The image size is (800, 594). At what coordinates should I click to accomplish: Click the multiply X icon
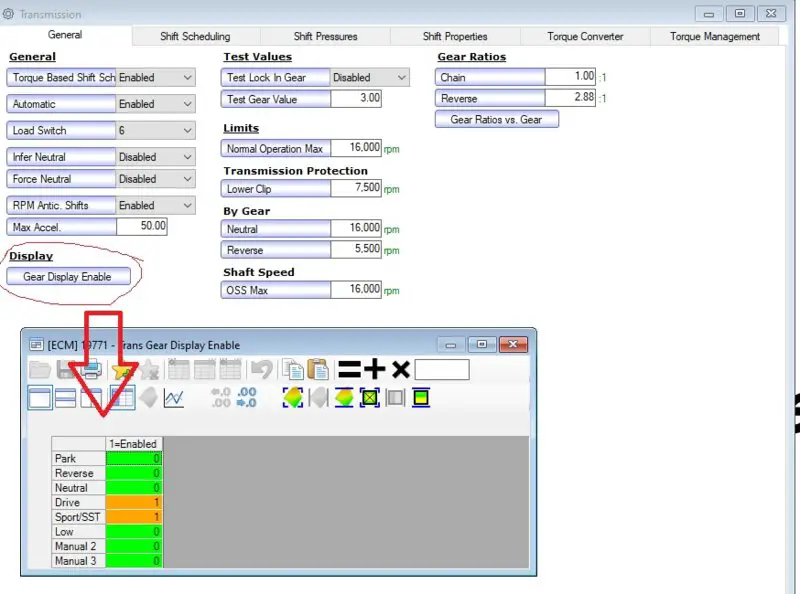coord(401,369)
